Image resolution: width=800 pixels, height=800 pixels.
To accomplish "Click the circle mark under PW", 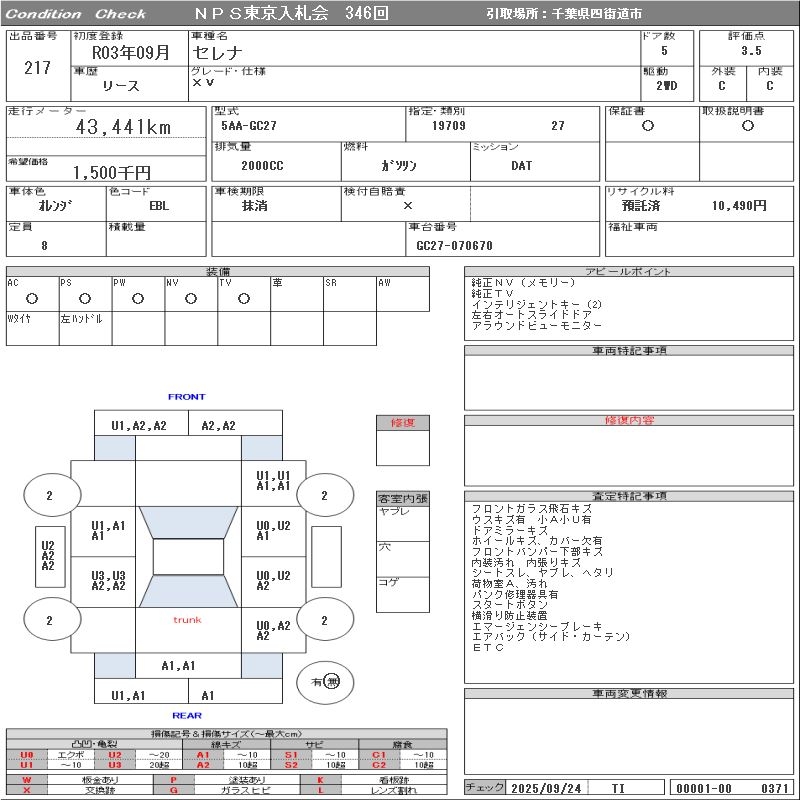I will (x=138, y=298).
